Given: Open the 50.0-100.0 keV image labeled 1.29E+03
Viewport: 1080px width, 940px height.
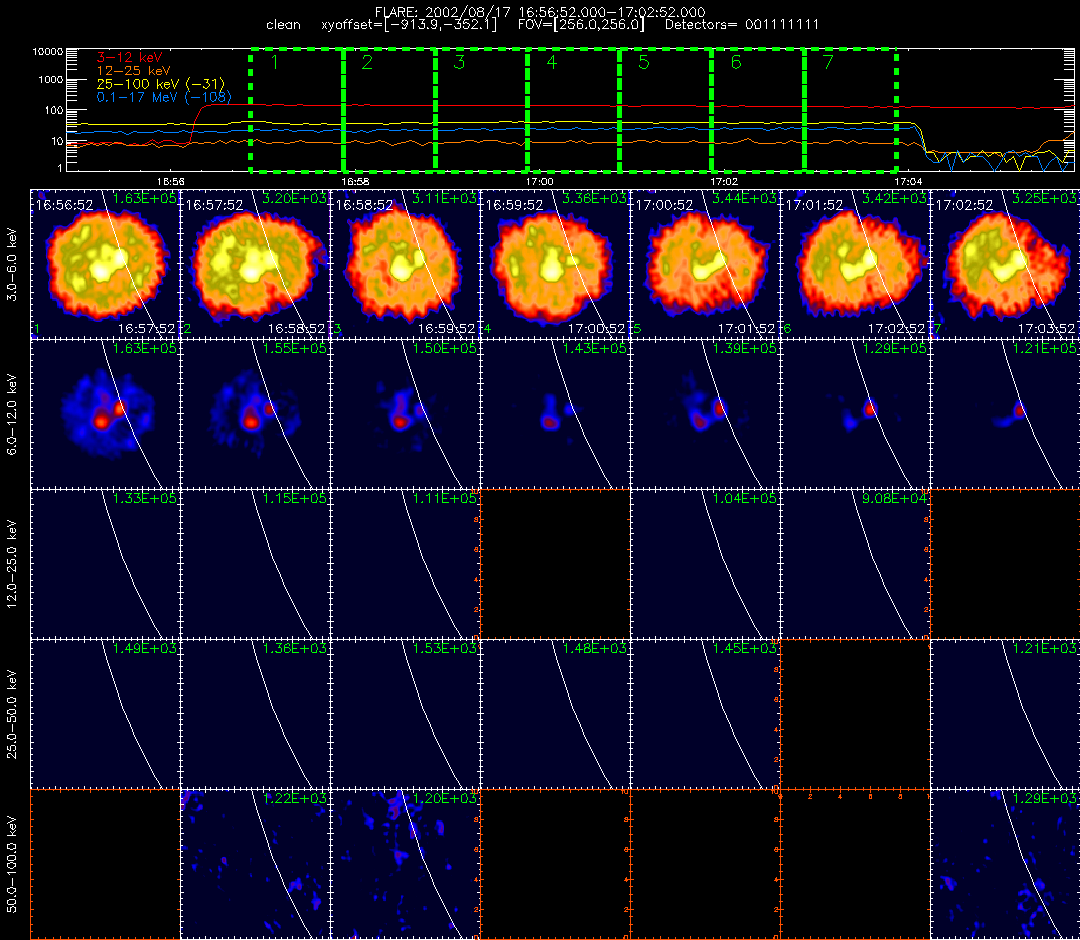Looking at the screenshot, I should [x=1006, y=864].
